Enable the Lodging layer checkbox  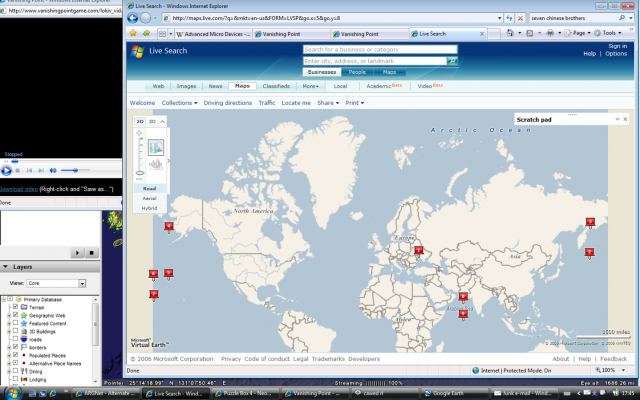tap(16, 379)
